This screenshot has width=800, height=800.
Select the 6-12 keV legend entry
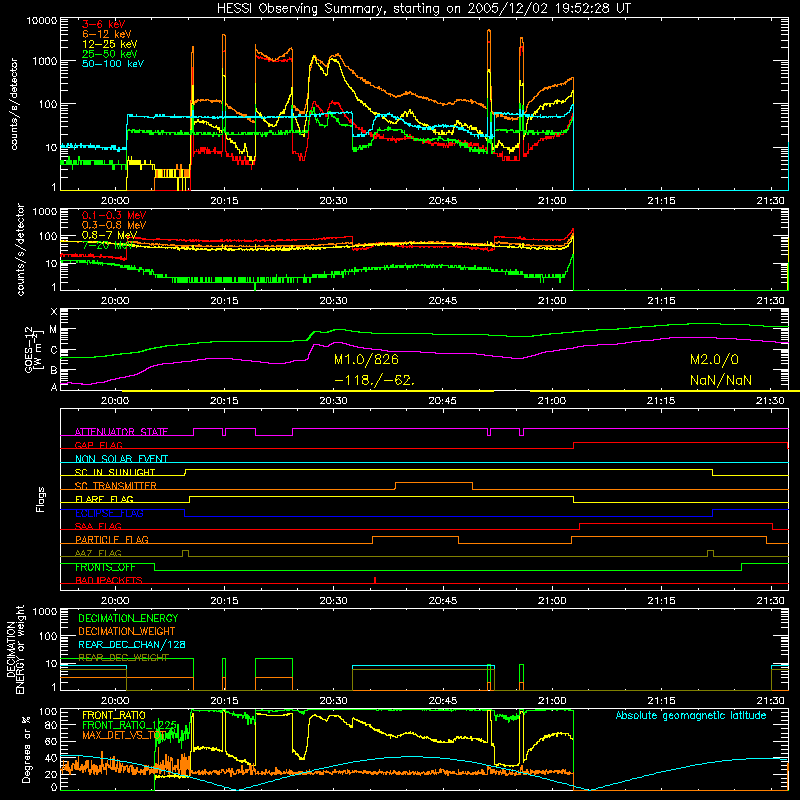pos(107,34)
